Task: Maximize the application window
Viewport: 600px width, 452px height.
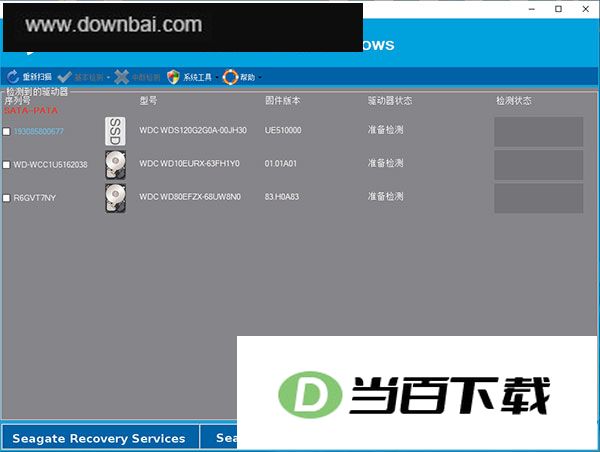Action: click(x=558, y=9)
